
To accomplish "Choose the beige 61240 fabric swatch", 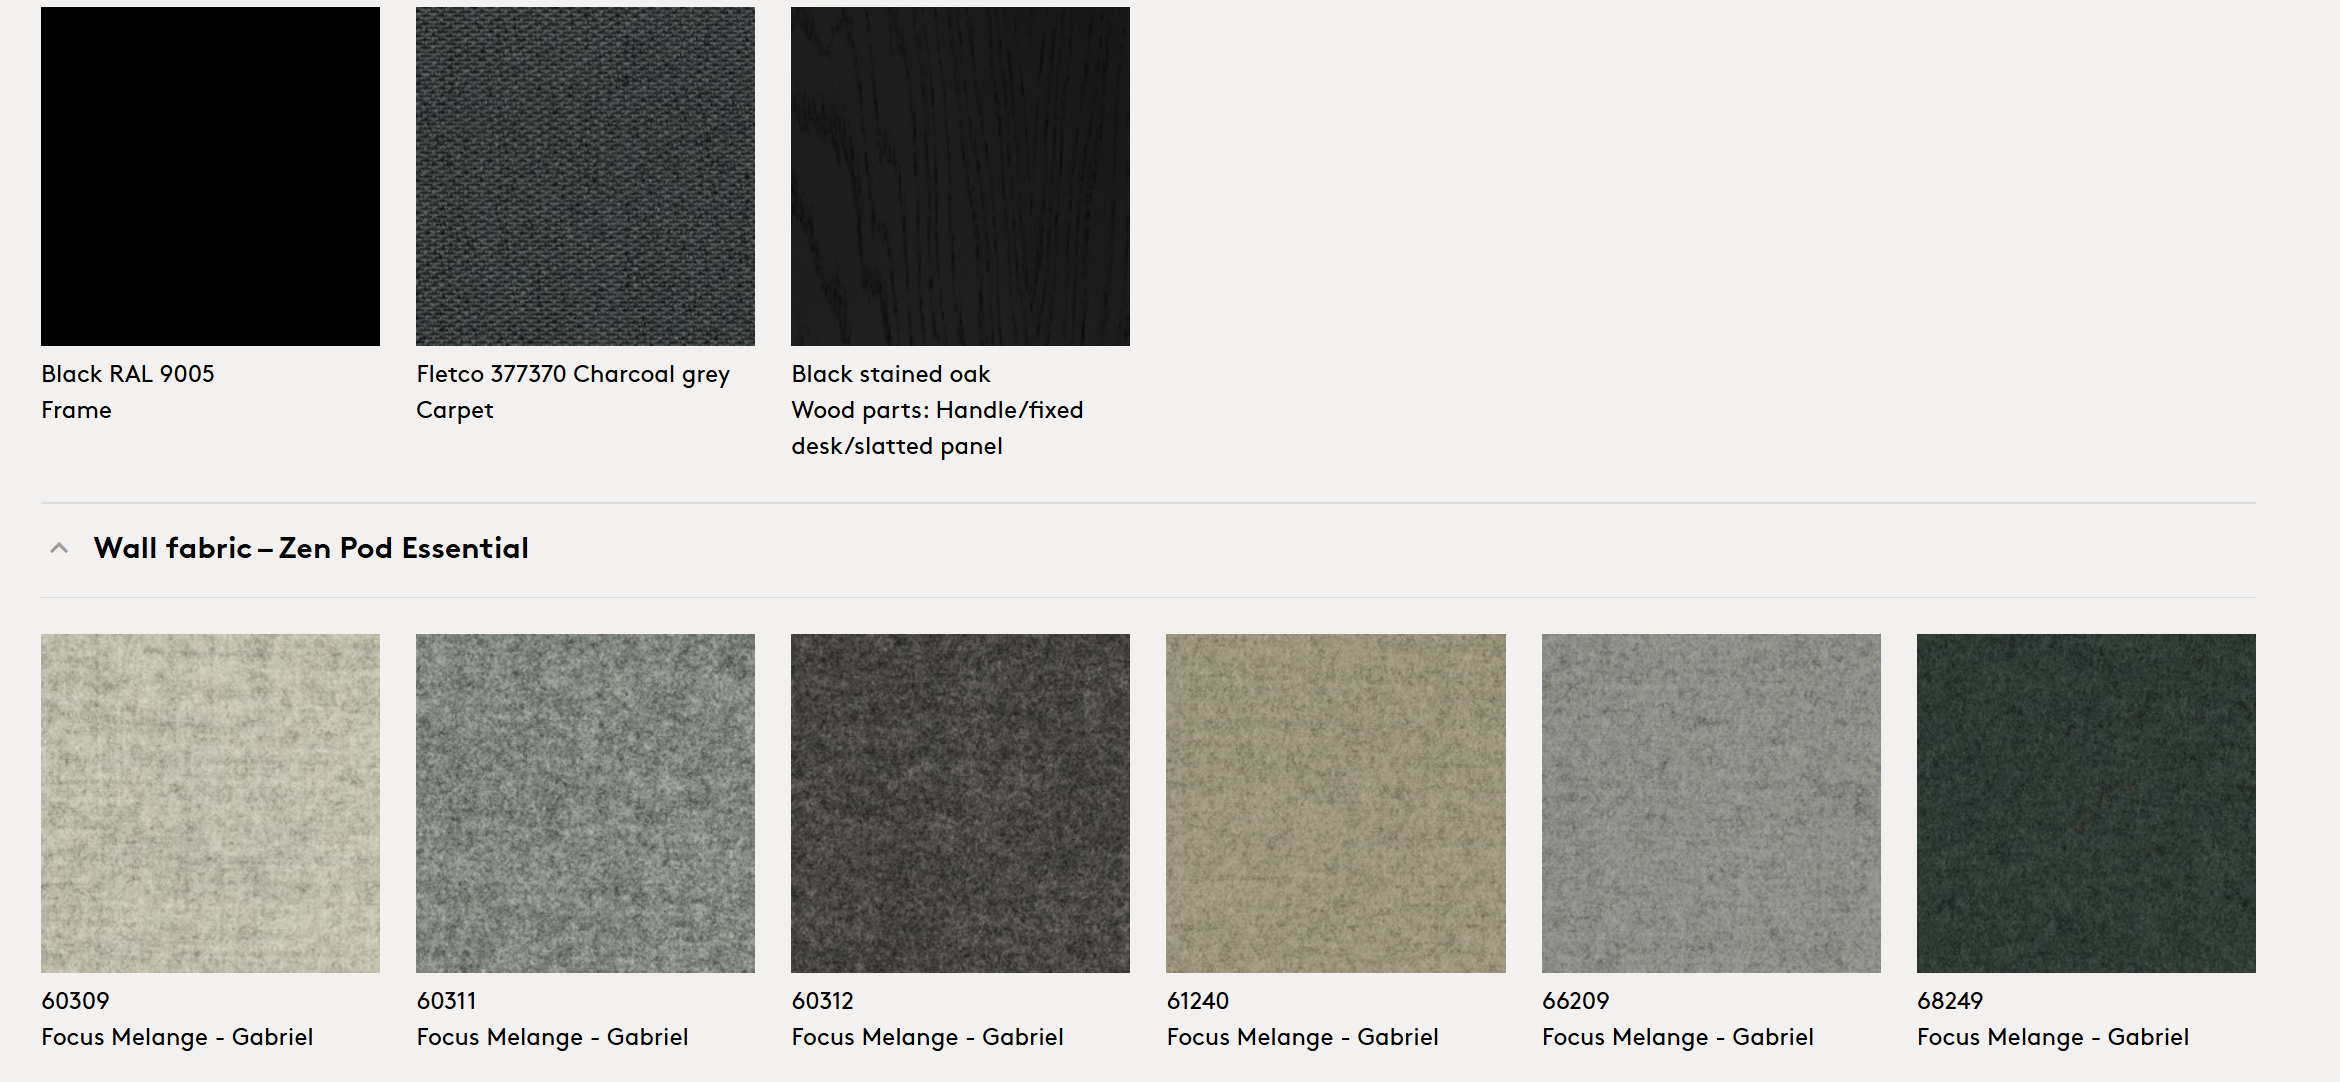I will (x=1335, y=803).
